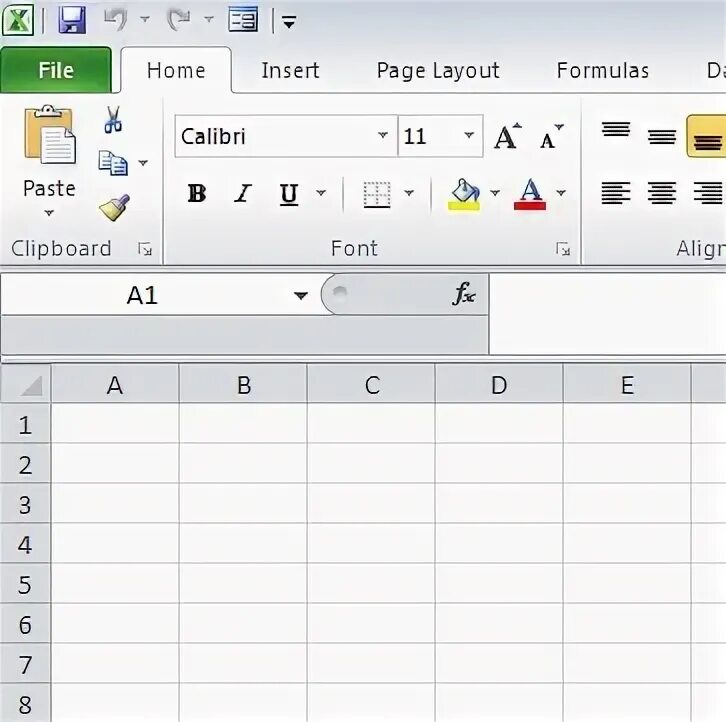
Task: Open Font dialog box launcher
Action: tap(563, 249)
